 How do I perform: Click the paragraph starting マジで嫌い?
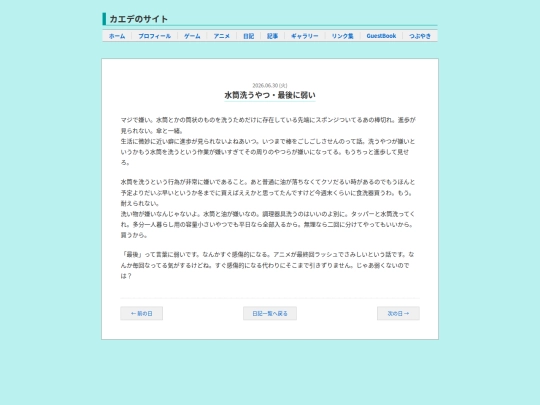268,141
